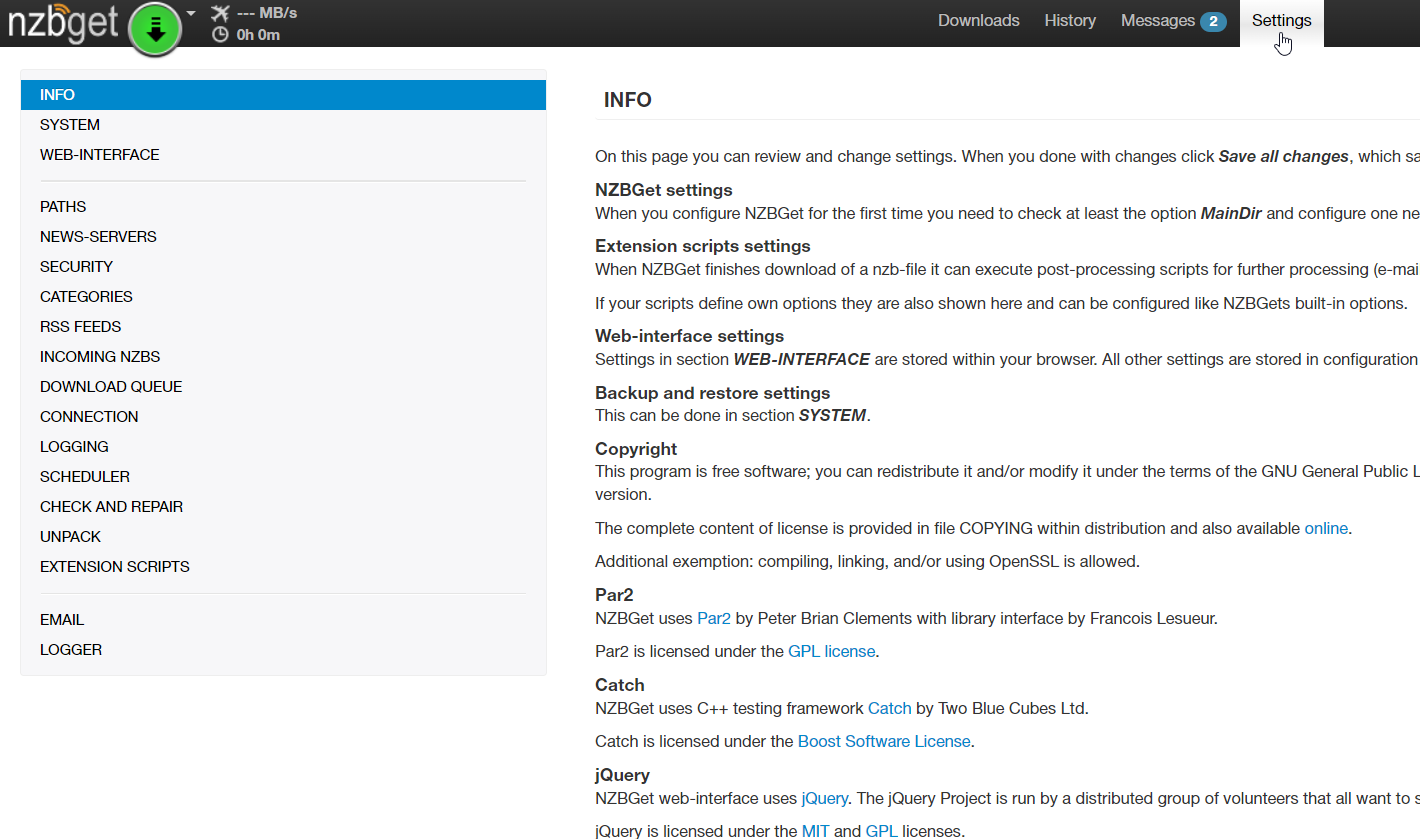Screen dimensions: 1420x839
Task: Open the dropdown arrow beside the pause button
Action: [191, 14]
